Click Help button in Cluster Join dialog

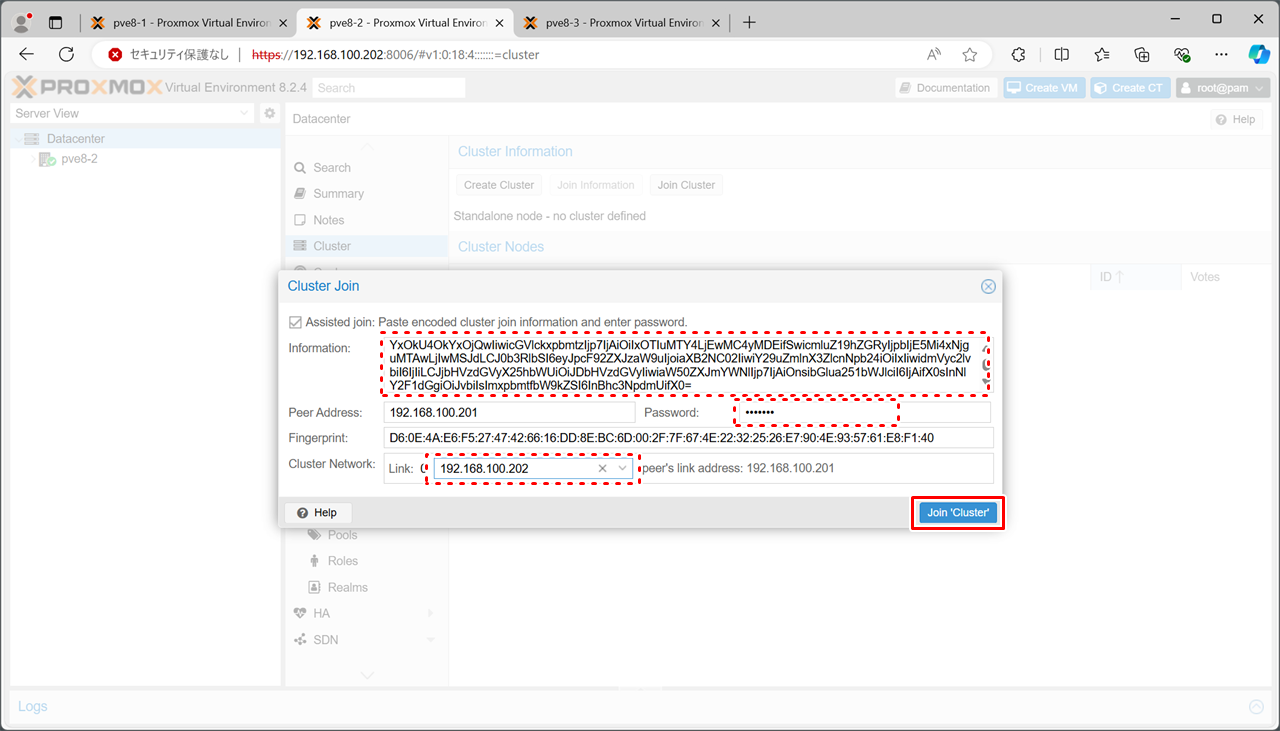click(317, 513)
